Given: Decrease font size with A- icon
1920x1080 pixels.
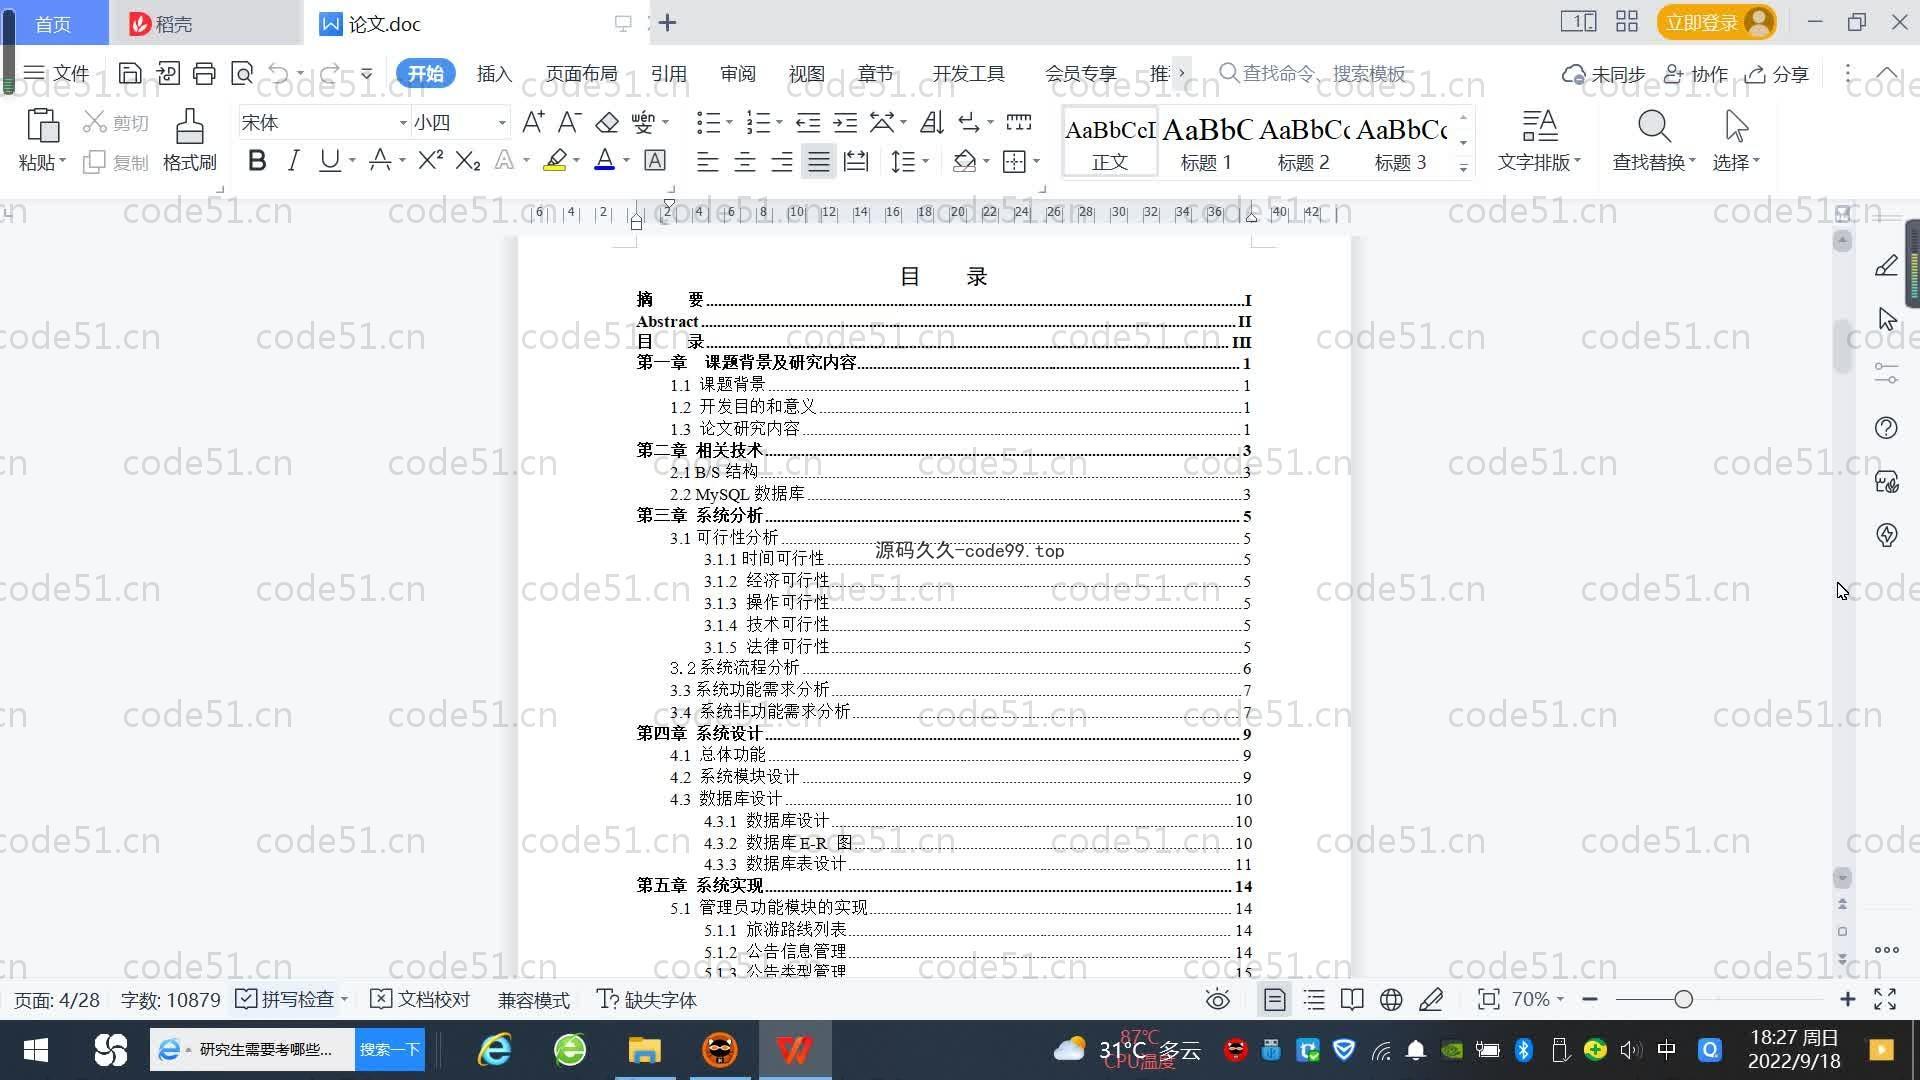Looking at the screenshot, I should pyautogui.click(x=569, y=122).
